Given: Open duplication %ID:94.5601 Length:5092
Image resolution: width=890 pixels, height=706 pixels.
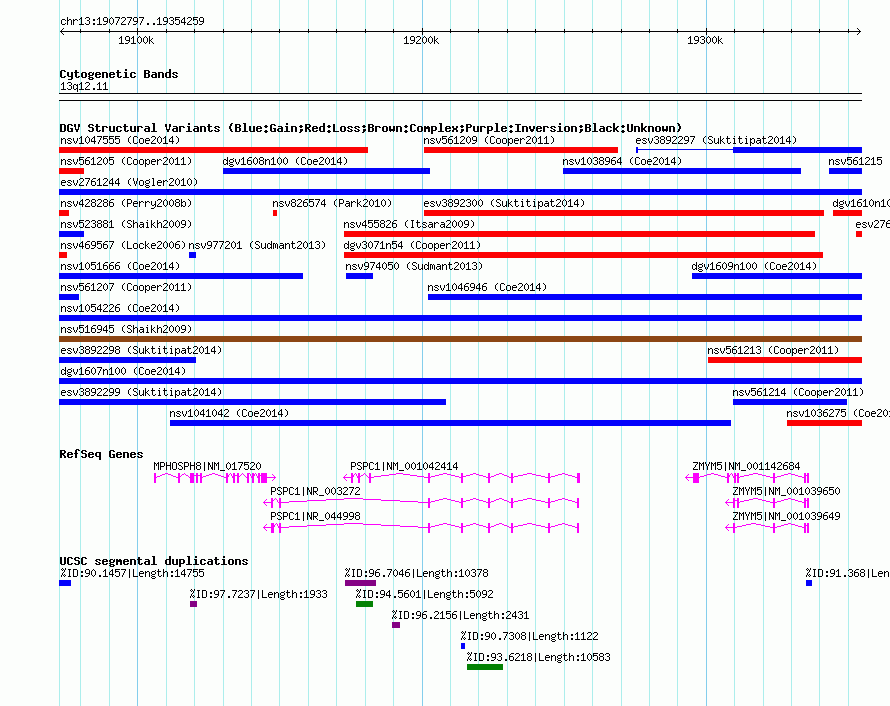Looking at the screenshot, I should tap(425, 594).
